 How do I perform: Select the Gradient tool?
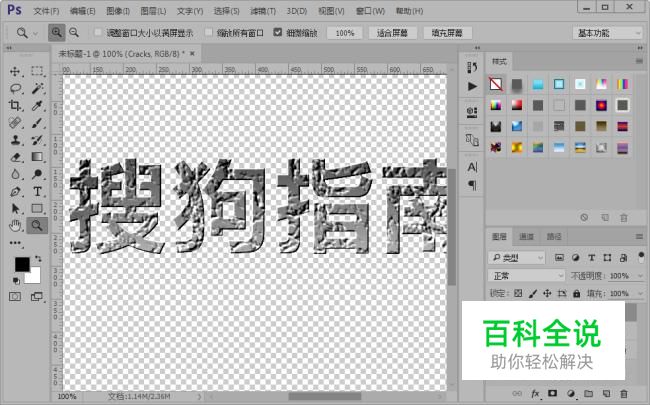pos(37,157)
